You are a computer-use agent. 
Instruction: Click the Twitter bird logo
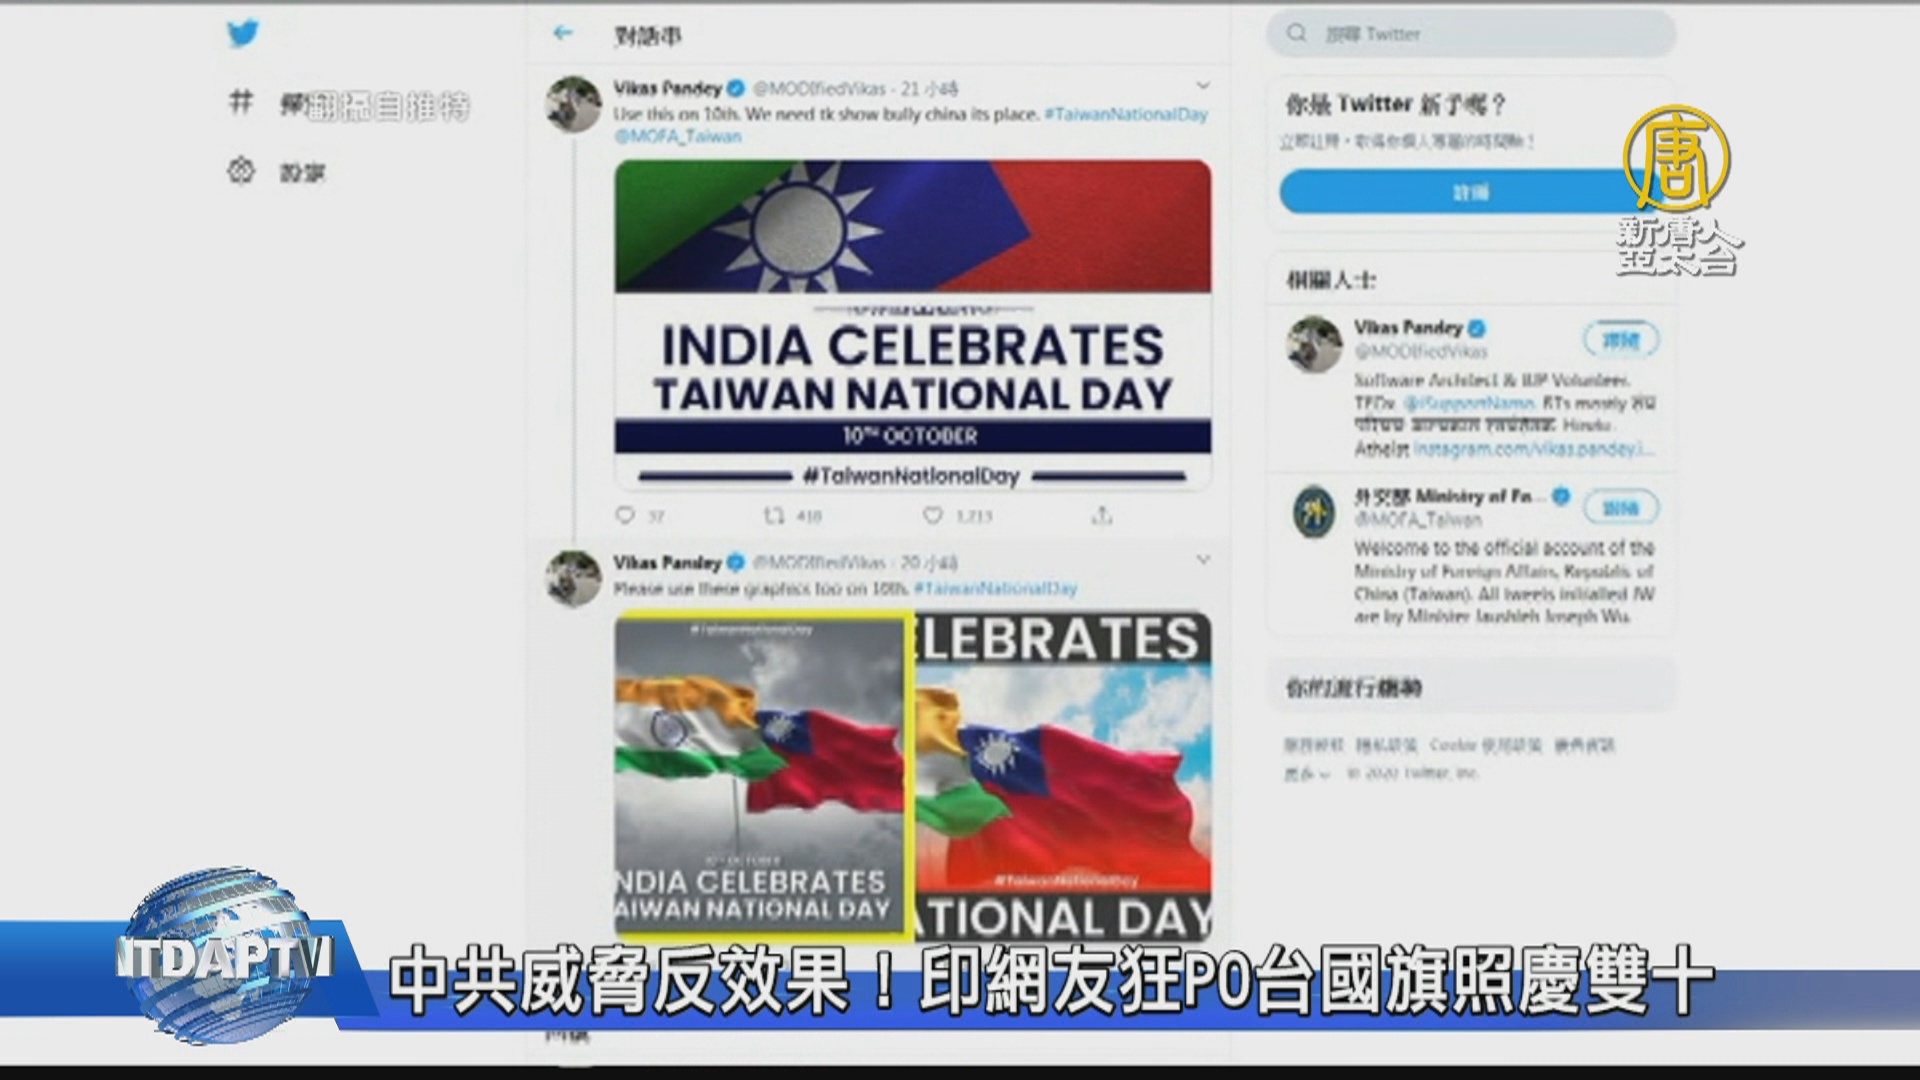coord(243,33)
